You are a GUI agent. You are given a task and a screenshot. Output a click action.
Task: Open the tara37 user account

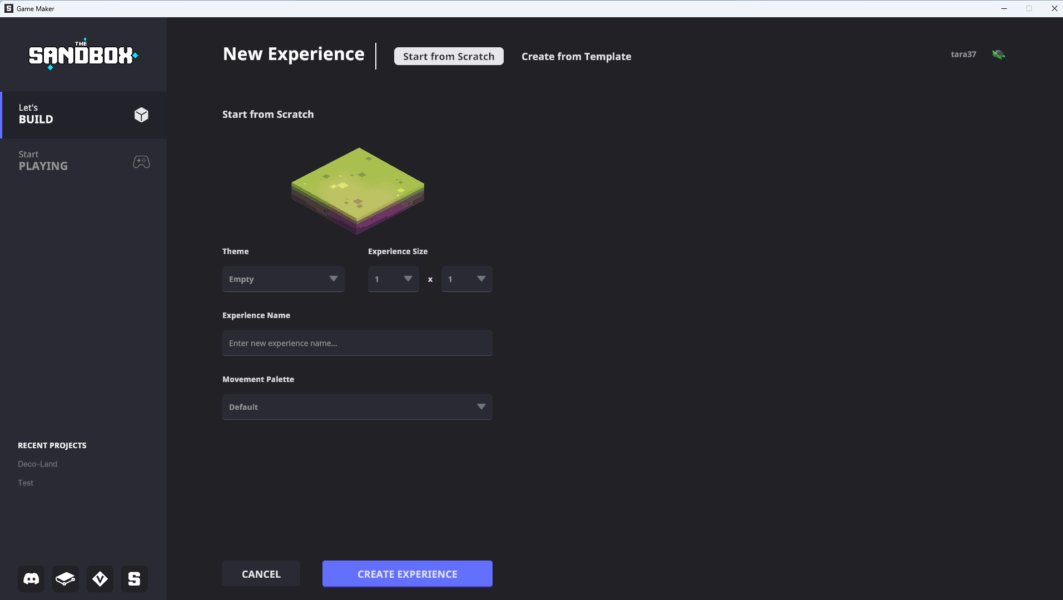point(963,54)
